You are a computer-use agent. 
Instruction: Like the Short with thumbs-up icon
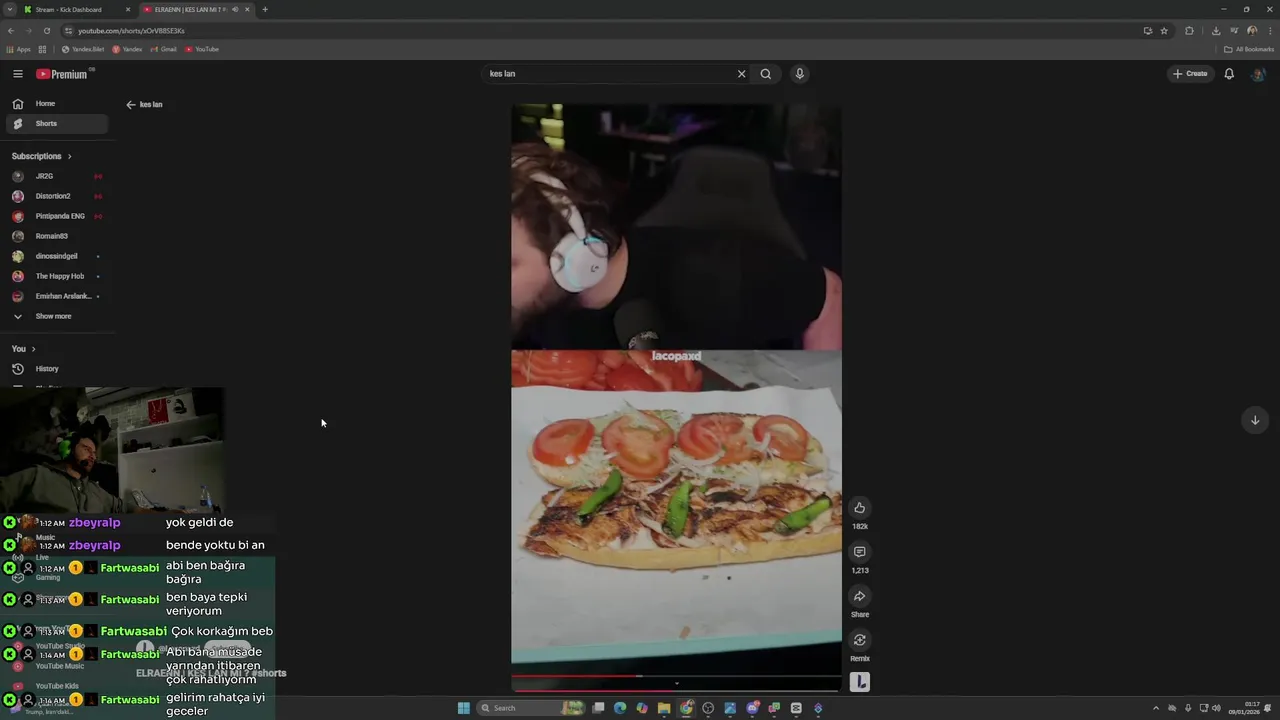click(859, 508)
